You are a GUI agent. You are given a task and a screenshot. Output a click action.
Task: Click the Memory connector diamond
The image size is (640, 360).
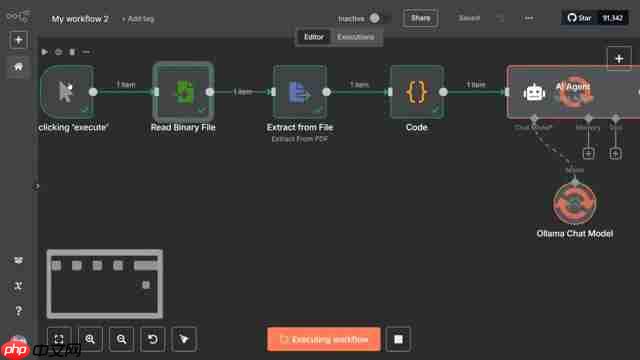coord(588,119)
